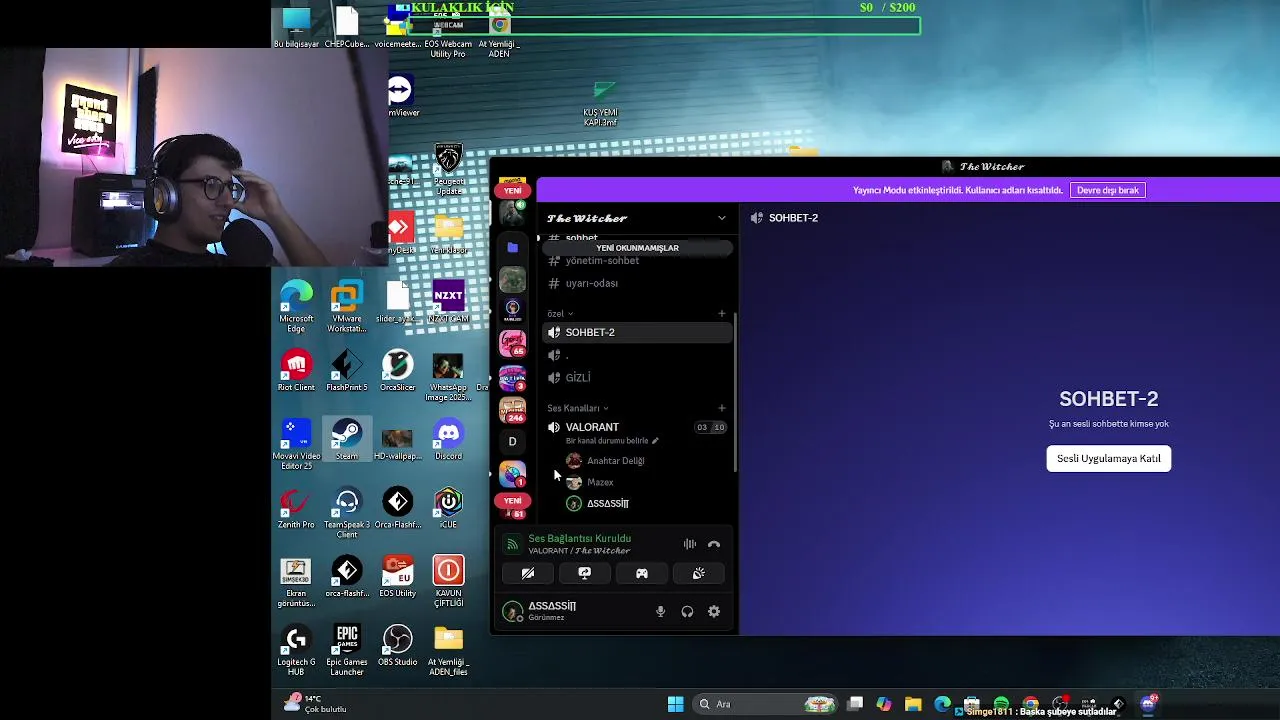This screenshot has height=720, width=1280.
Task: Open Copilot from the taskbar
Action: click(x=884, y=704)
